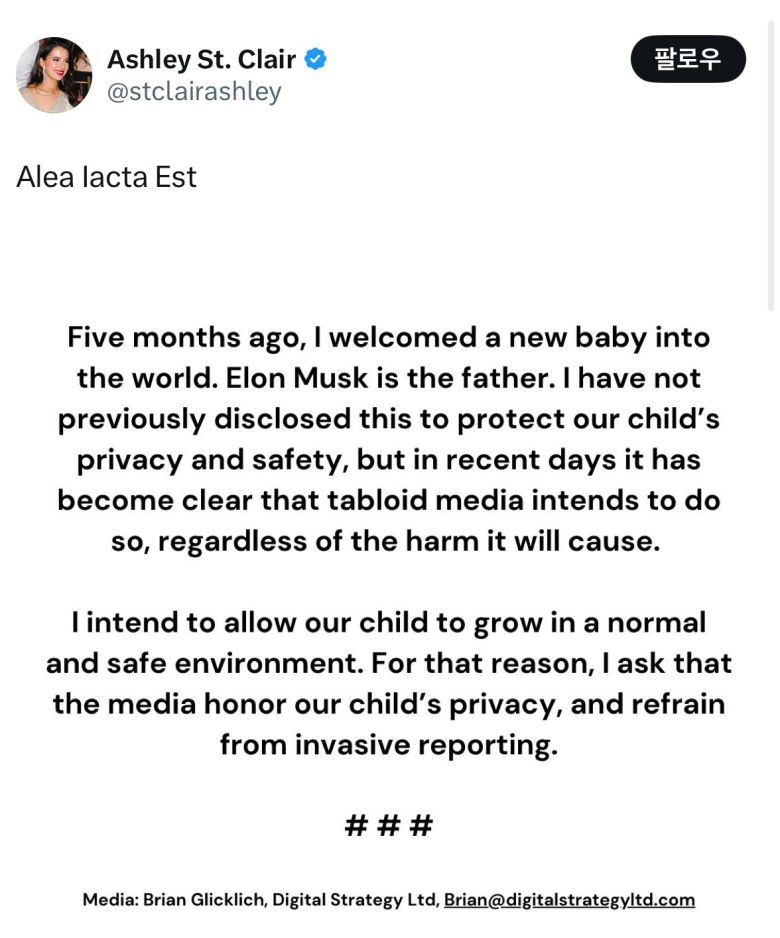Click "the media honor our child's privacy" line
Image resolution: width=780 pixels, height=938 pixels.
click(388, 703)
